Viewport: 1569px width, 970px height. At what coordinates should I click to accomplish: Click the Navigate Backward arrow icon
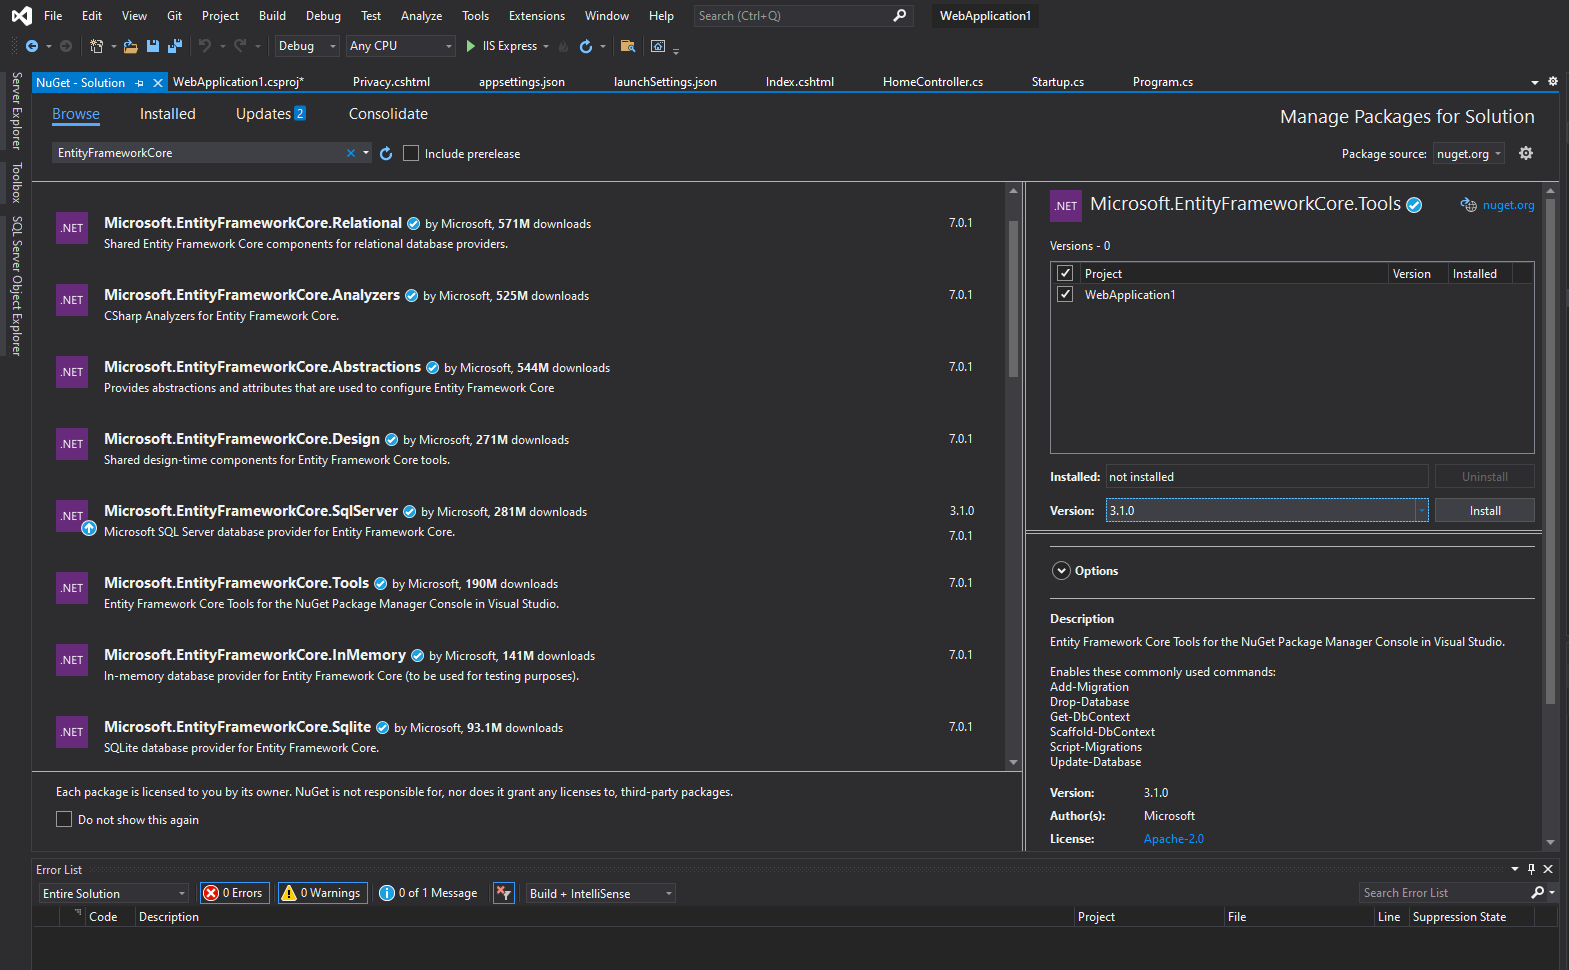[x=32, y=46]
